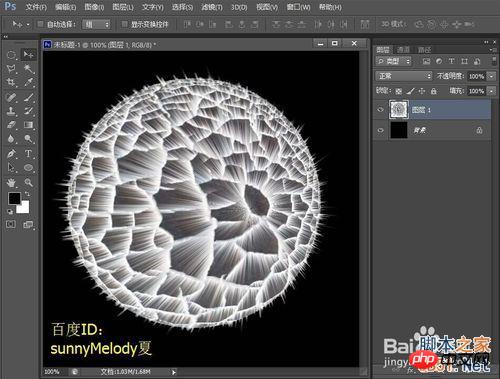Click the 背景 layer black thumbnail

coord(399,130)
